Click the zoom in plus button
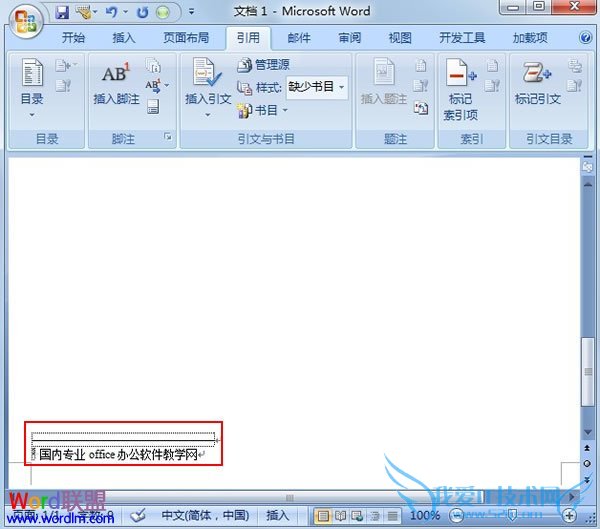The width and height of the screenshot is (600, 529). tap(569, 516)
